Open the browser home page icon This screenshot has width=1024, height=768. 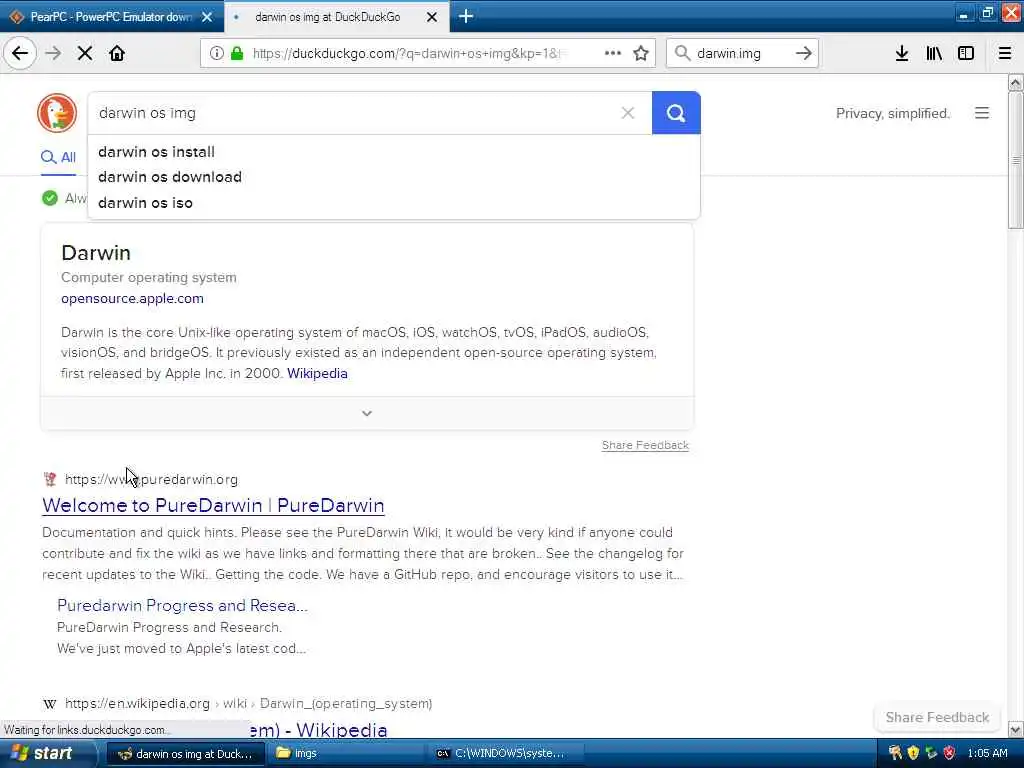pos(117,53)
